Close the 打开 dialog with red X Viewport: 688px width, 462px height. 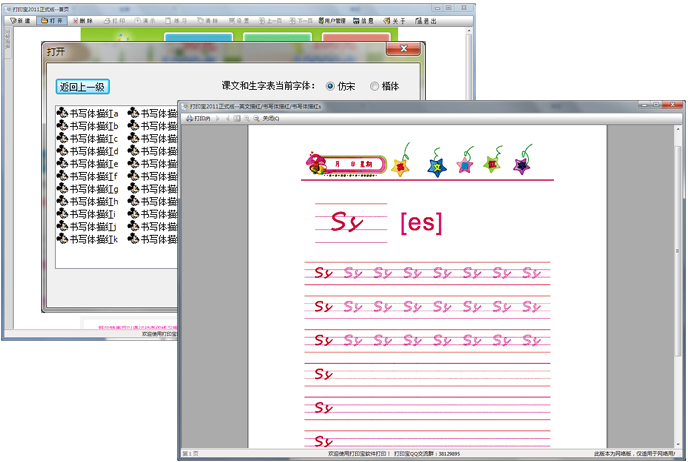tap(405, 49)
